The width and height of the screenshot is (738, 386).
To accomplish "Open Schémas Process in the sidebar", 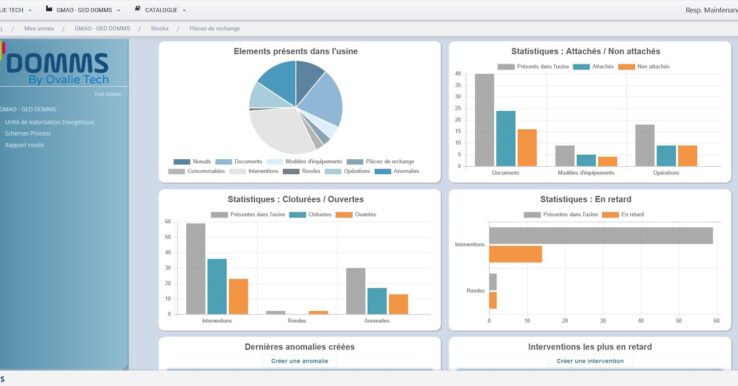I will [x=28, y=134].
